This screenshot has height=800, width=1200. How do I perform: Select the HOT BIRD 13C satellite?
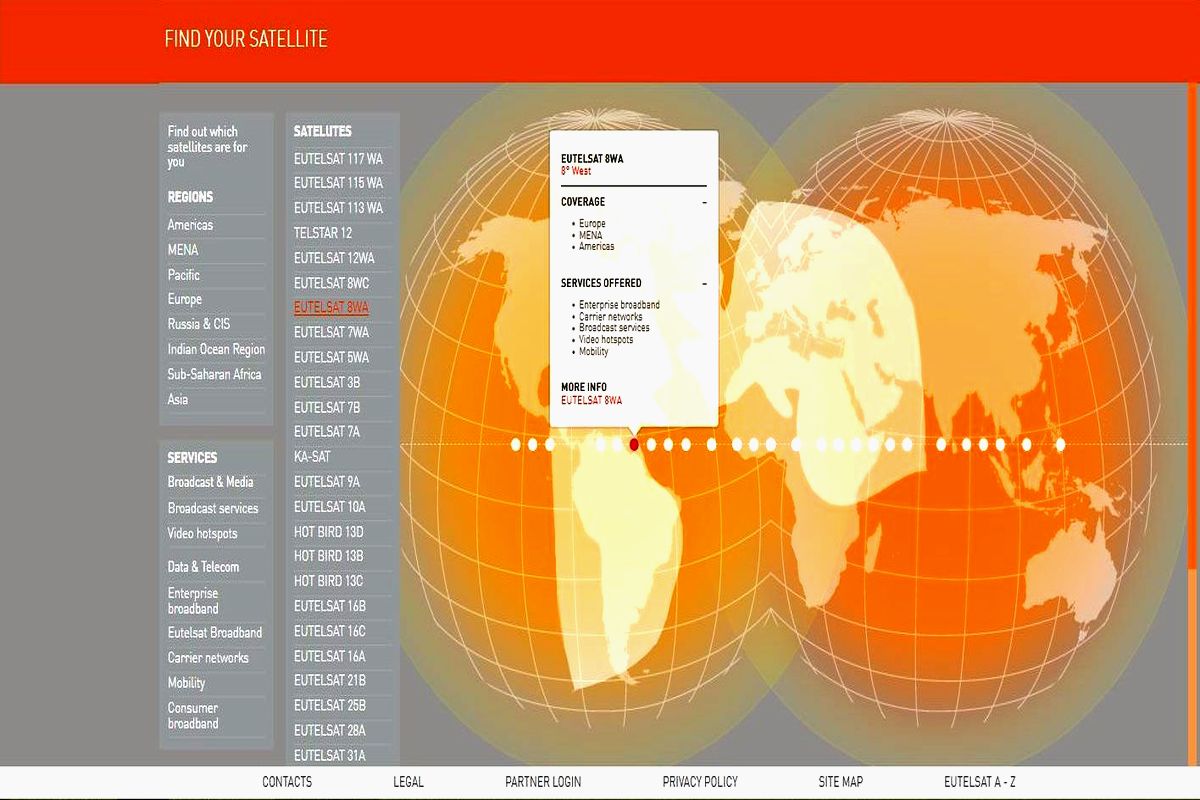click(329, 581)
